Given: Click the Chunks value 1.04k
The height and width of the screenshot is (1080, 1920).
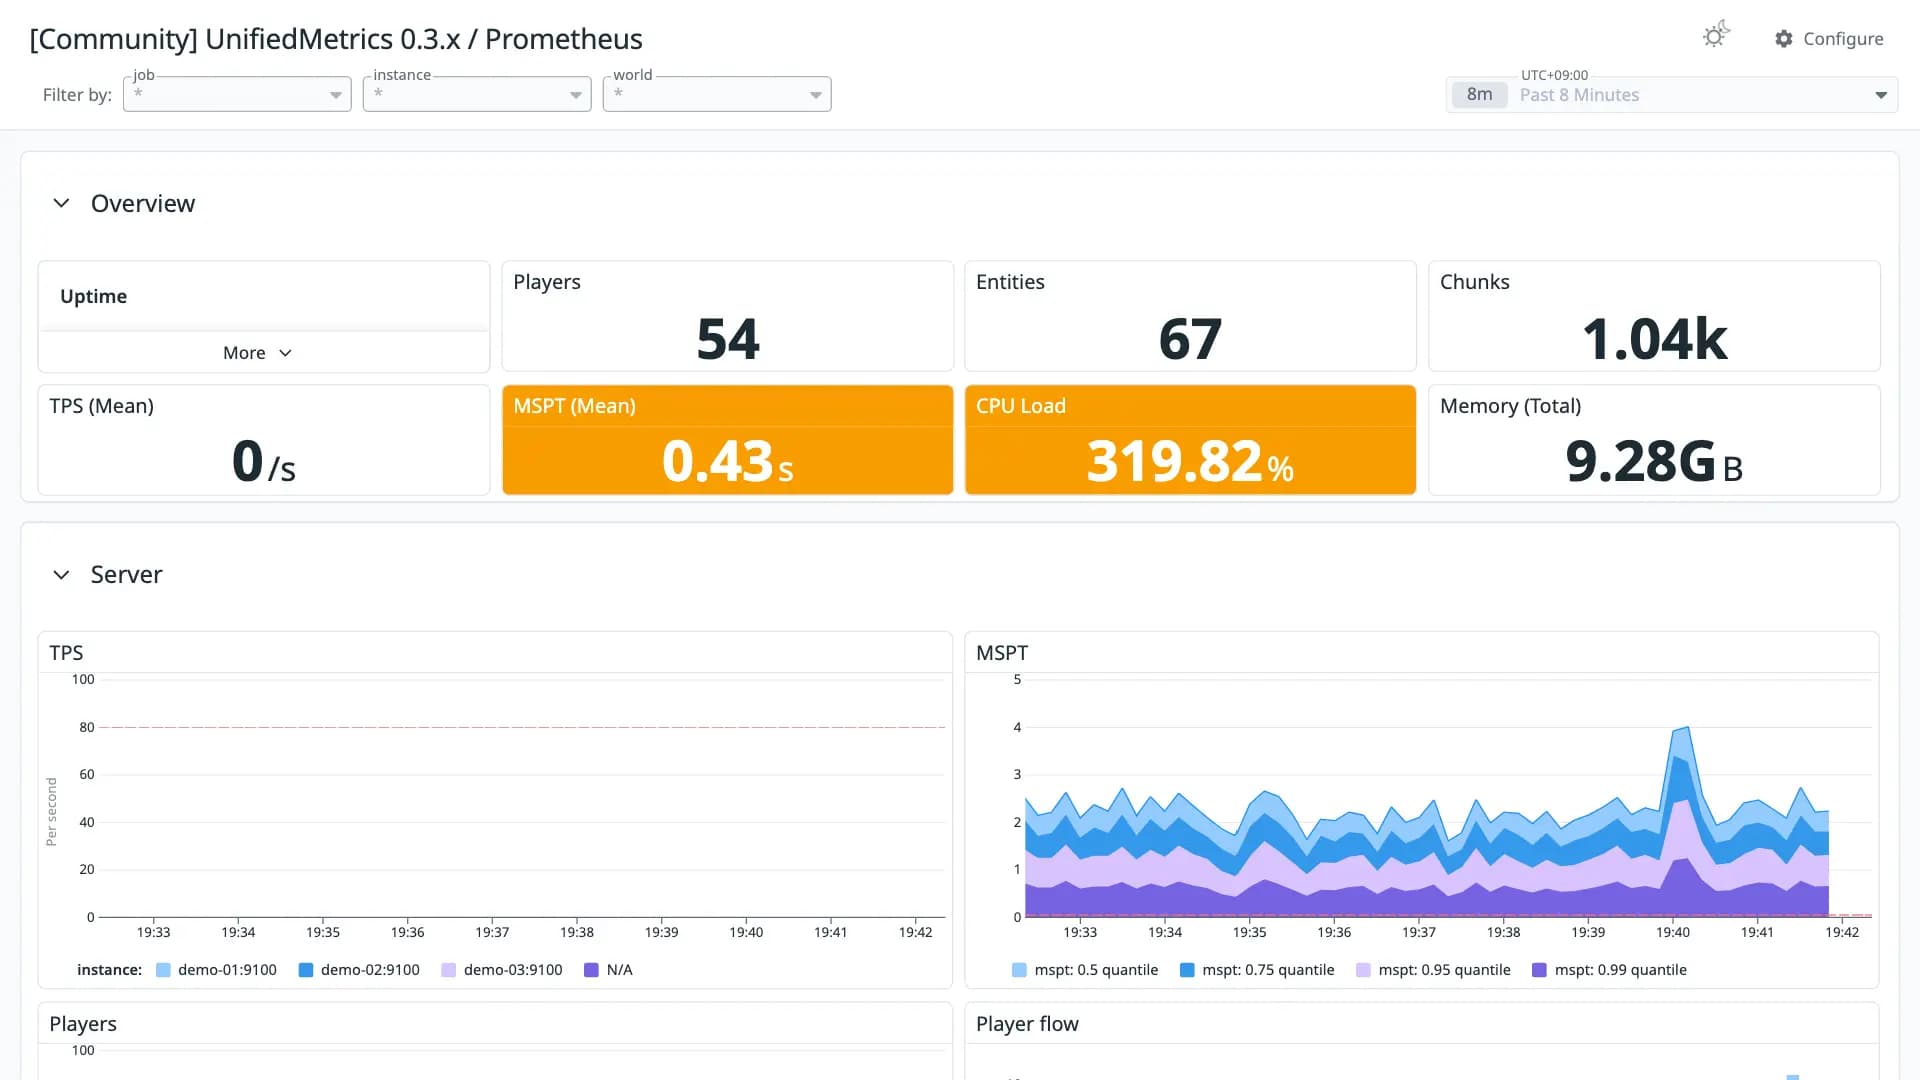Looking at the screenshot, I should pos(1654,338).
